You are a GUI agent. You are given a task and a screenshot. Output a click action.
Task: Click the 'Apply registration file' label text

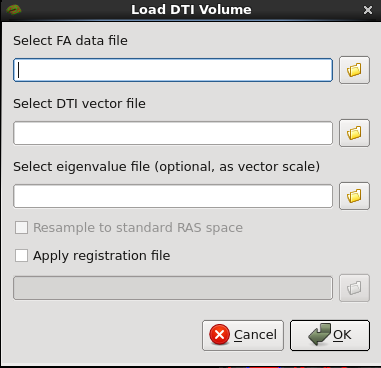tap(102, 256)
